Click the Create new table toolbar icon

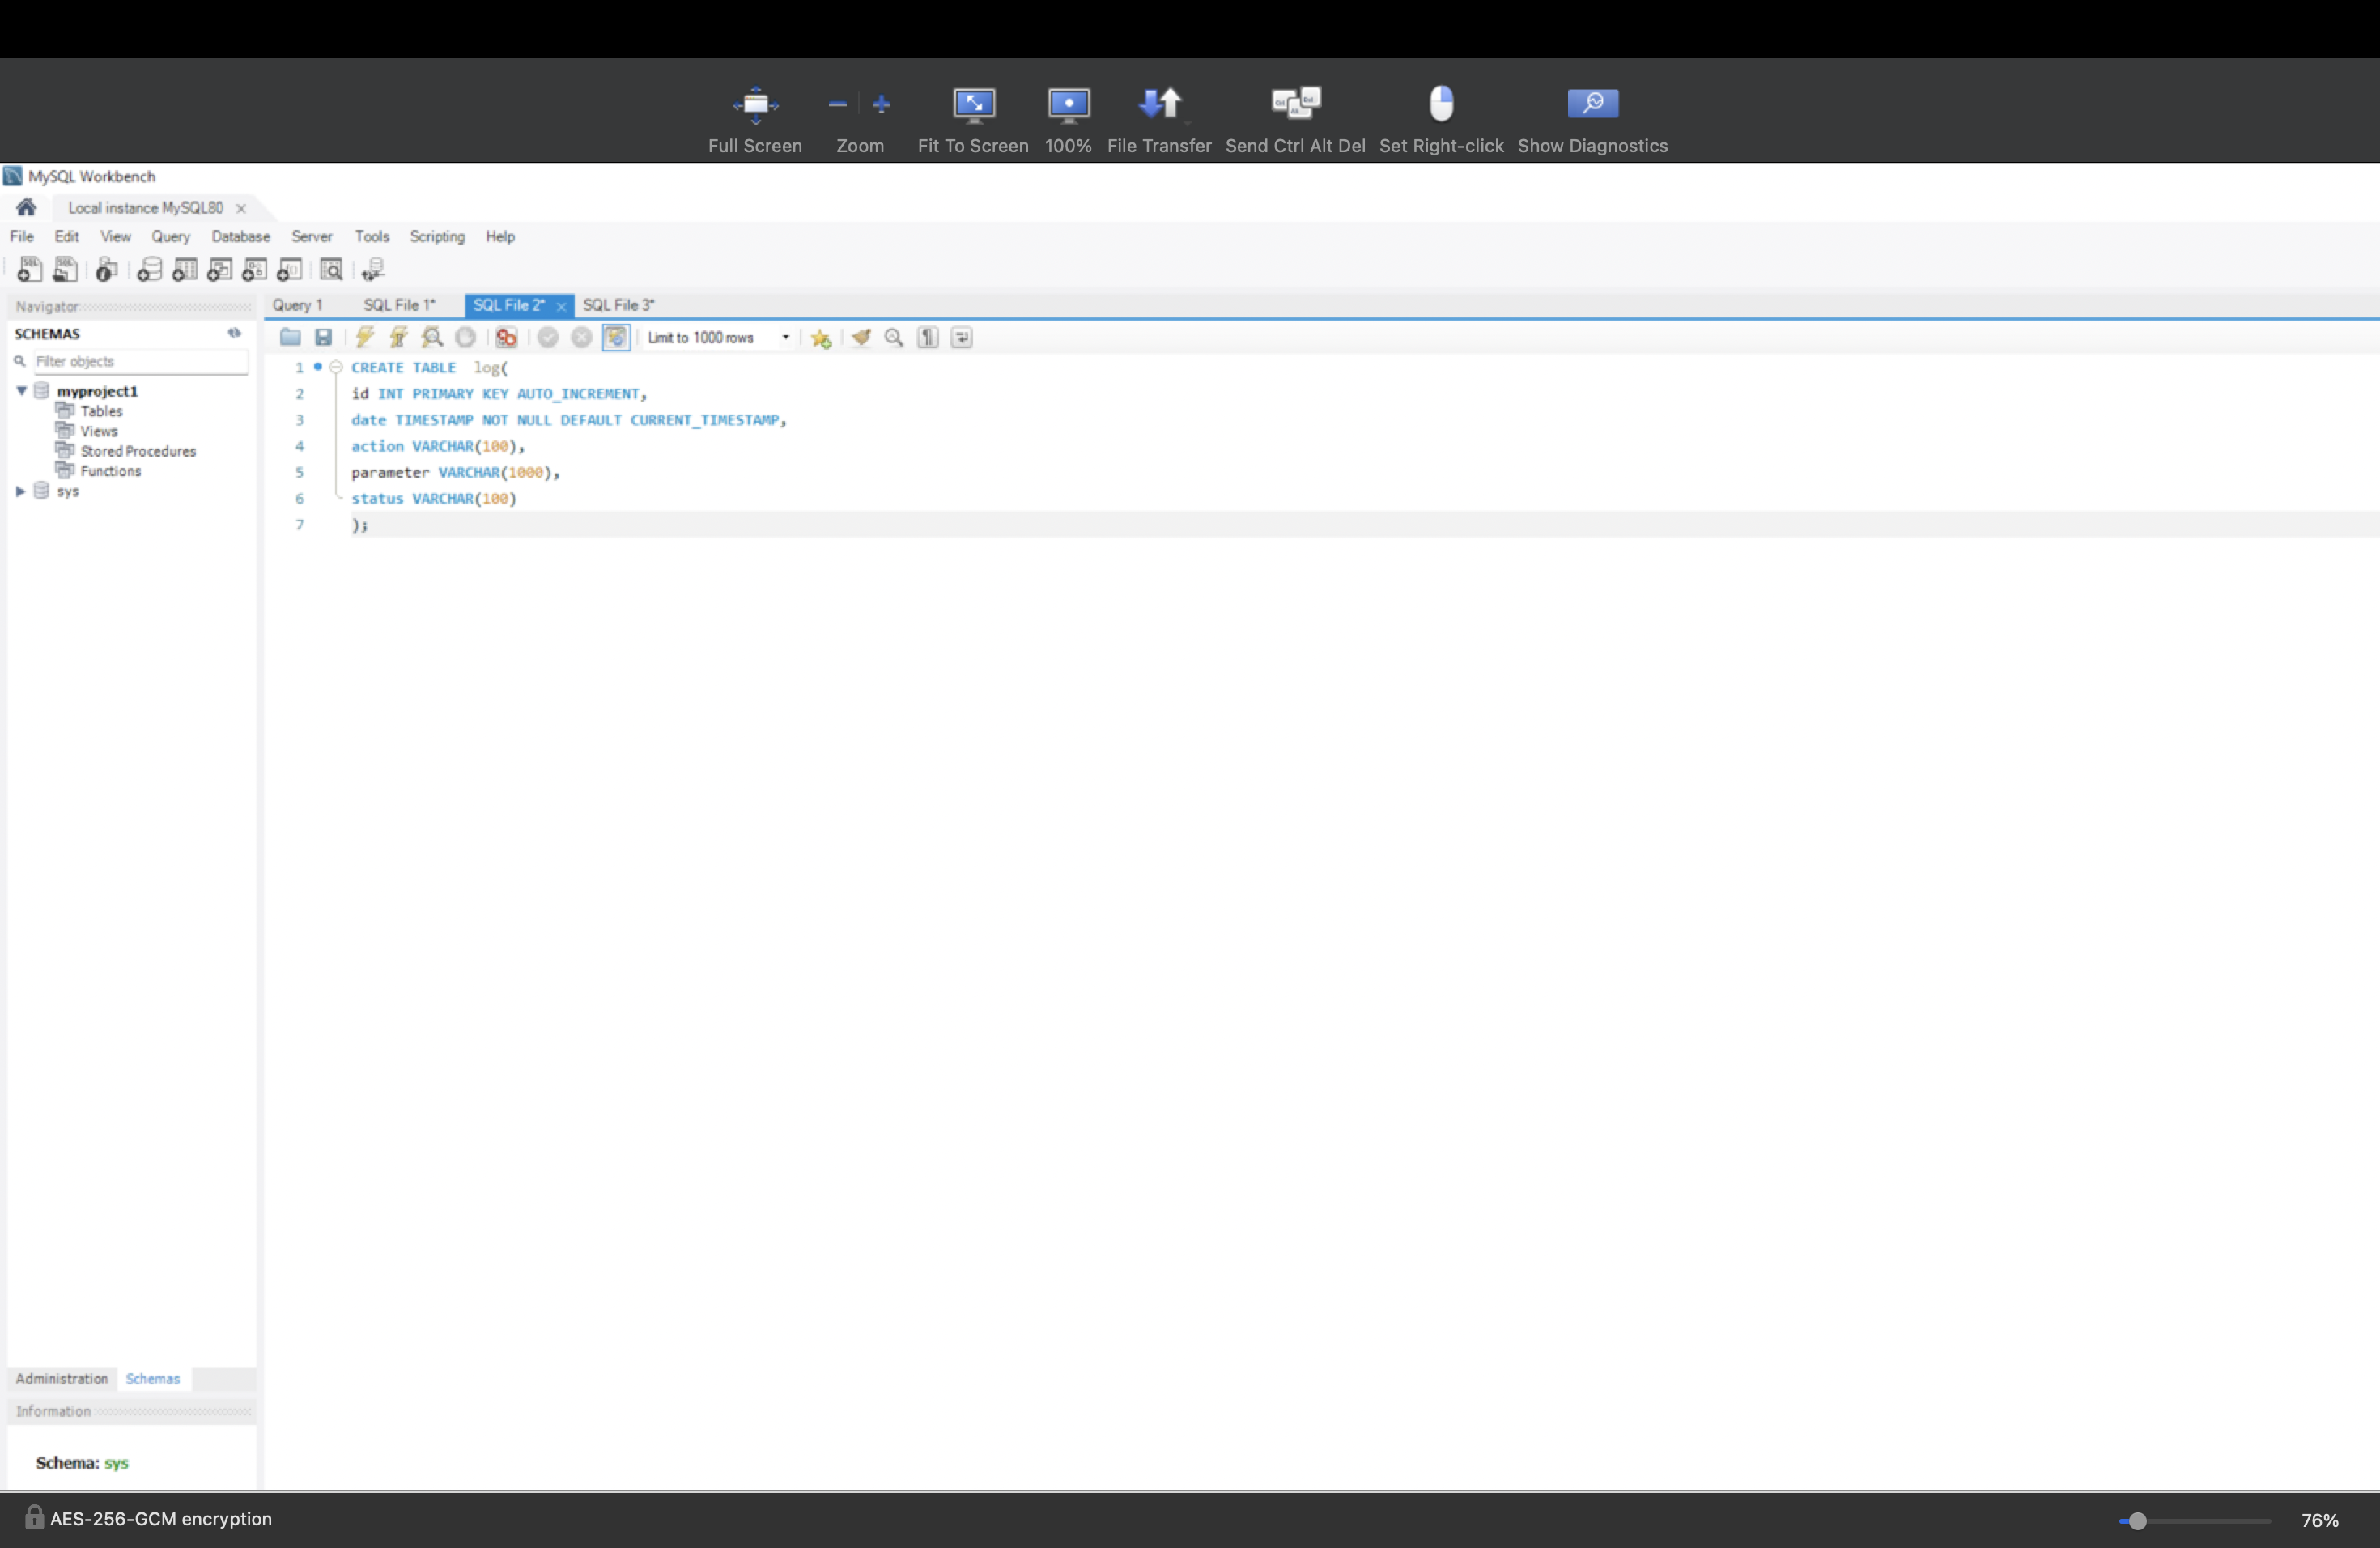click(x=184, y=269)
